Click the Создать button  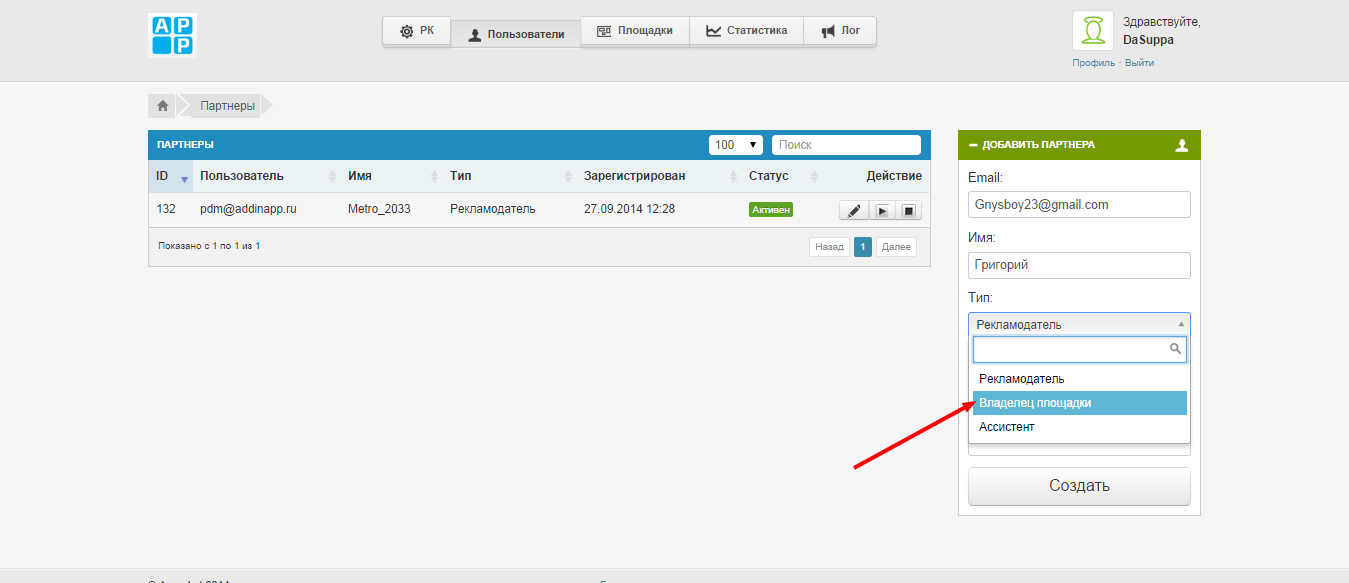click(1079, 486)
